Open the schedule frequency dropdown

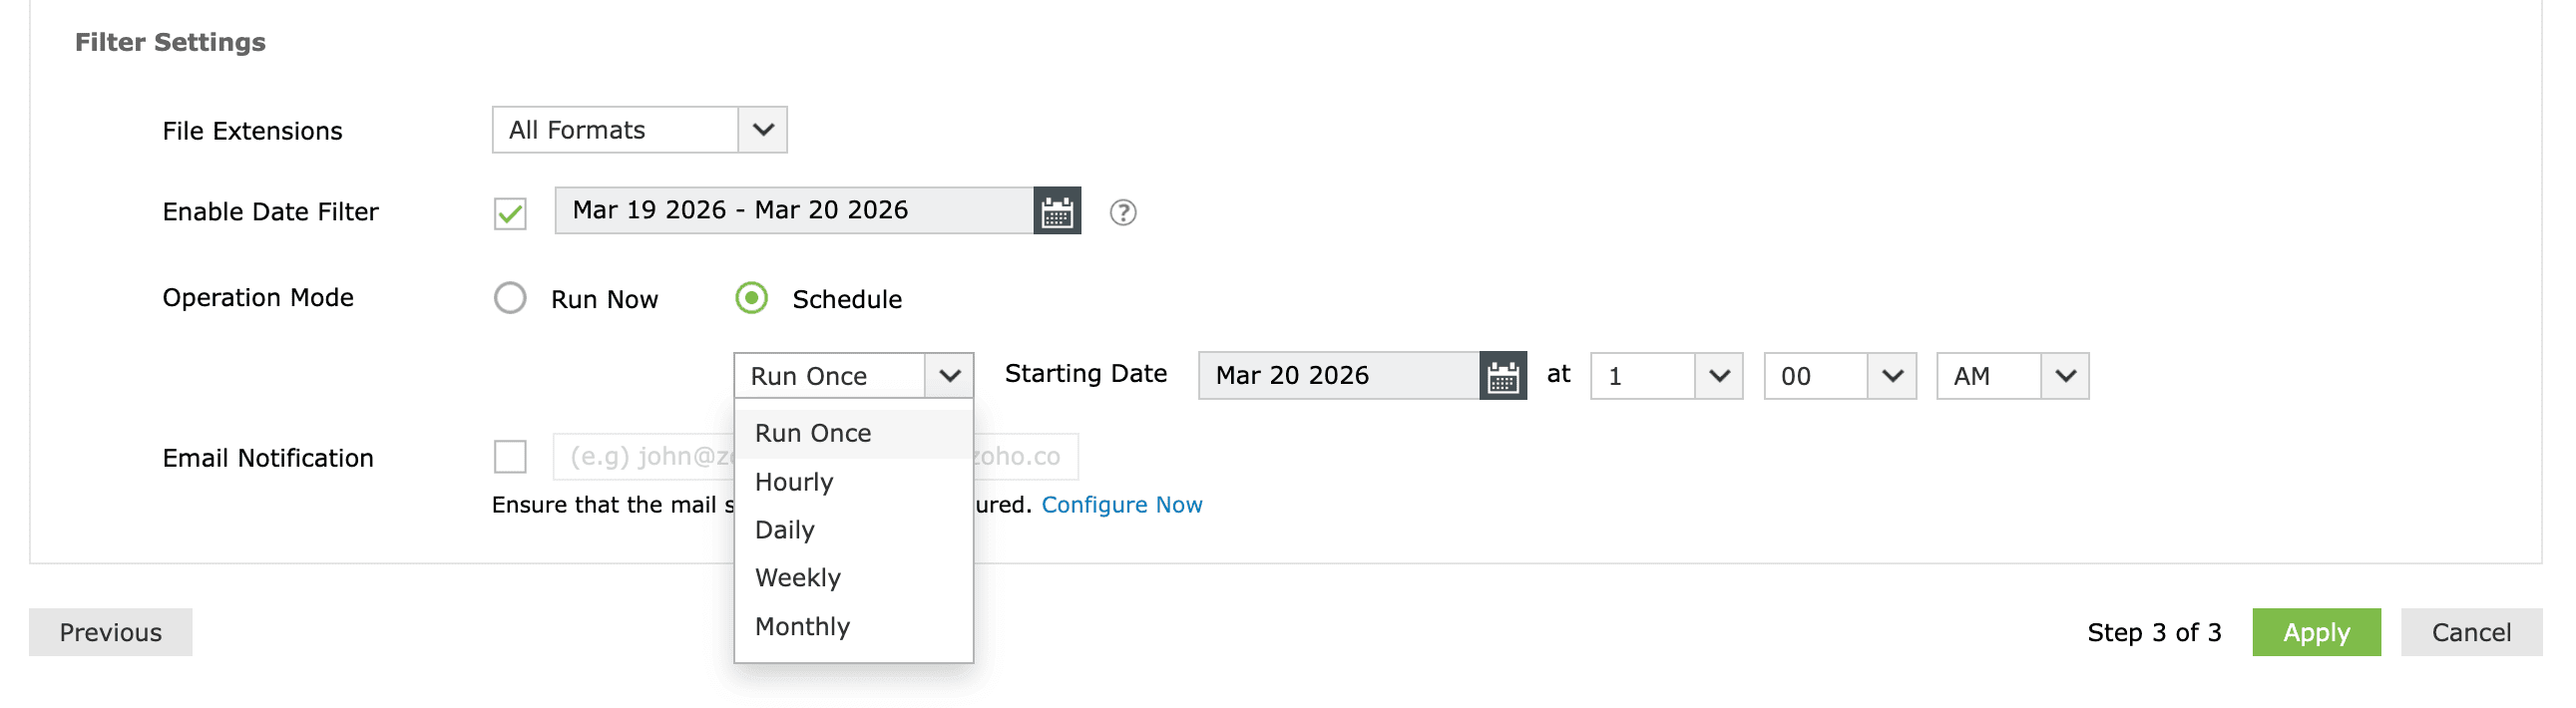click(x=947, y=375)
